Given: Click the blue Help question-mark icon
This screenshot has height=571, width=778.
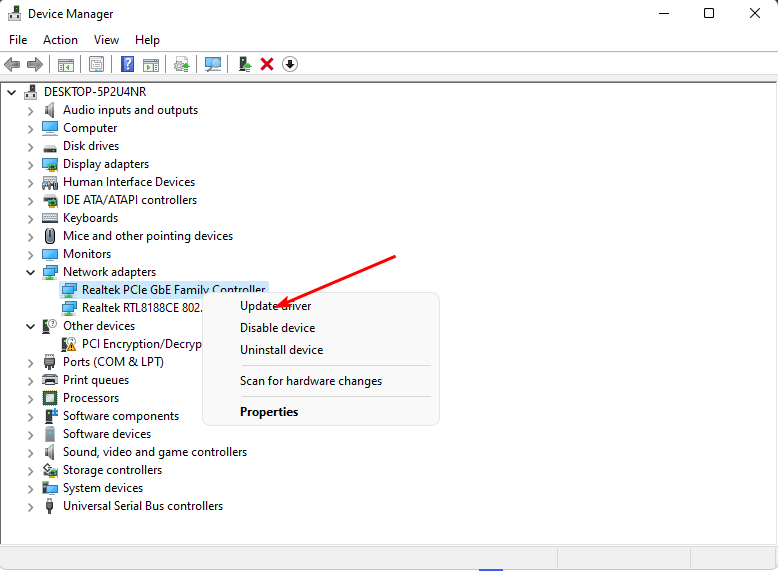Looking at the screenshot, I should [128, 64].
